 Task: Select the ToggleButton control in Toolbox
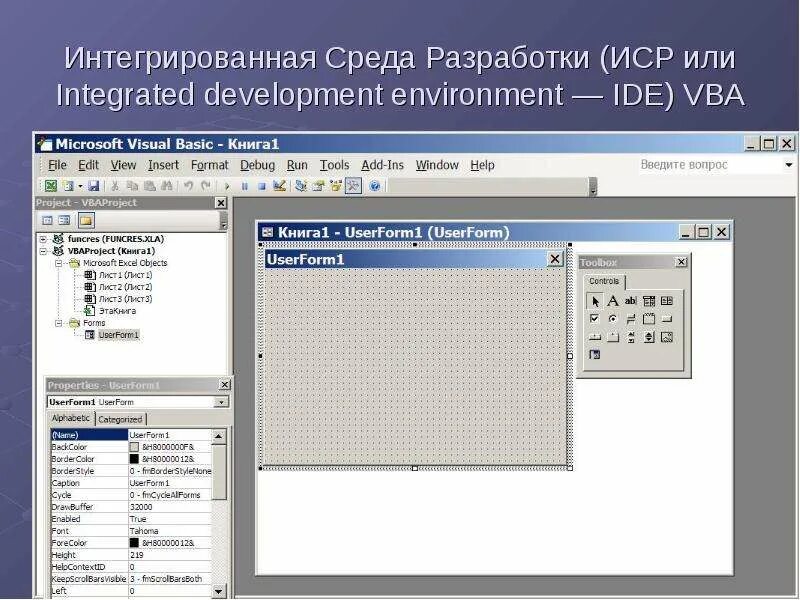click(631, 319)
